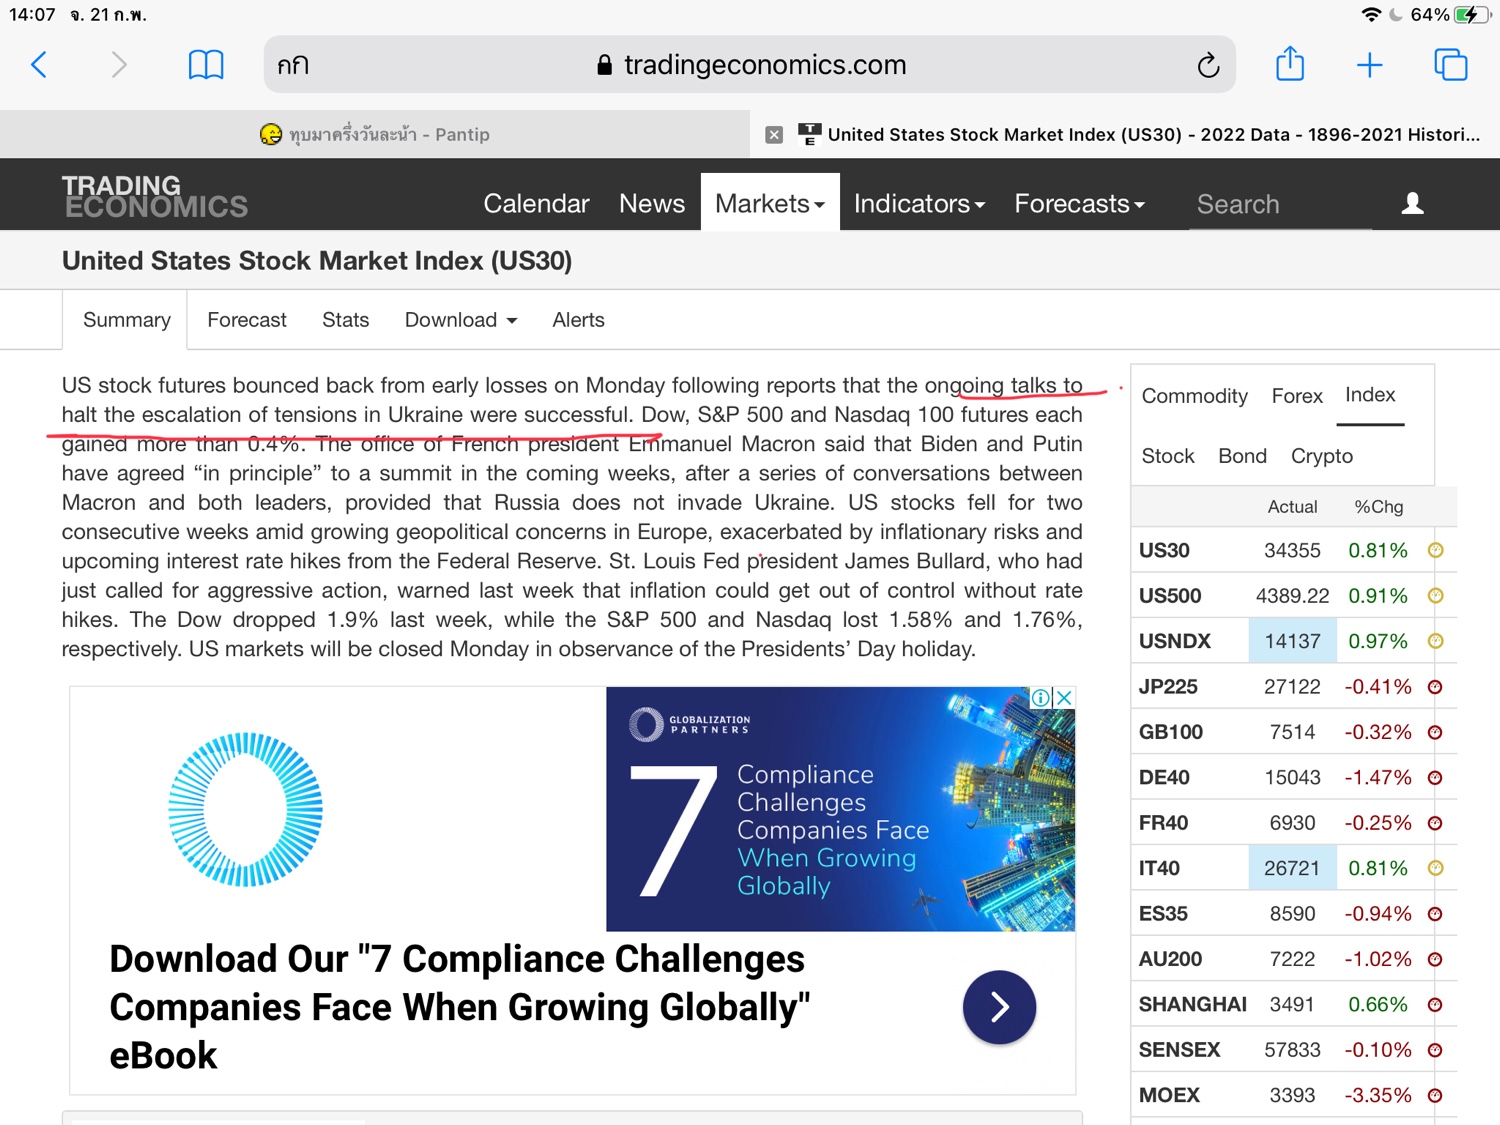Open the SENSEX index link
Viewport: 1500px width, 1125px height.
1179,1050
